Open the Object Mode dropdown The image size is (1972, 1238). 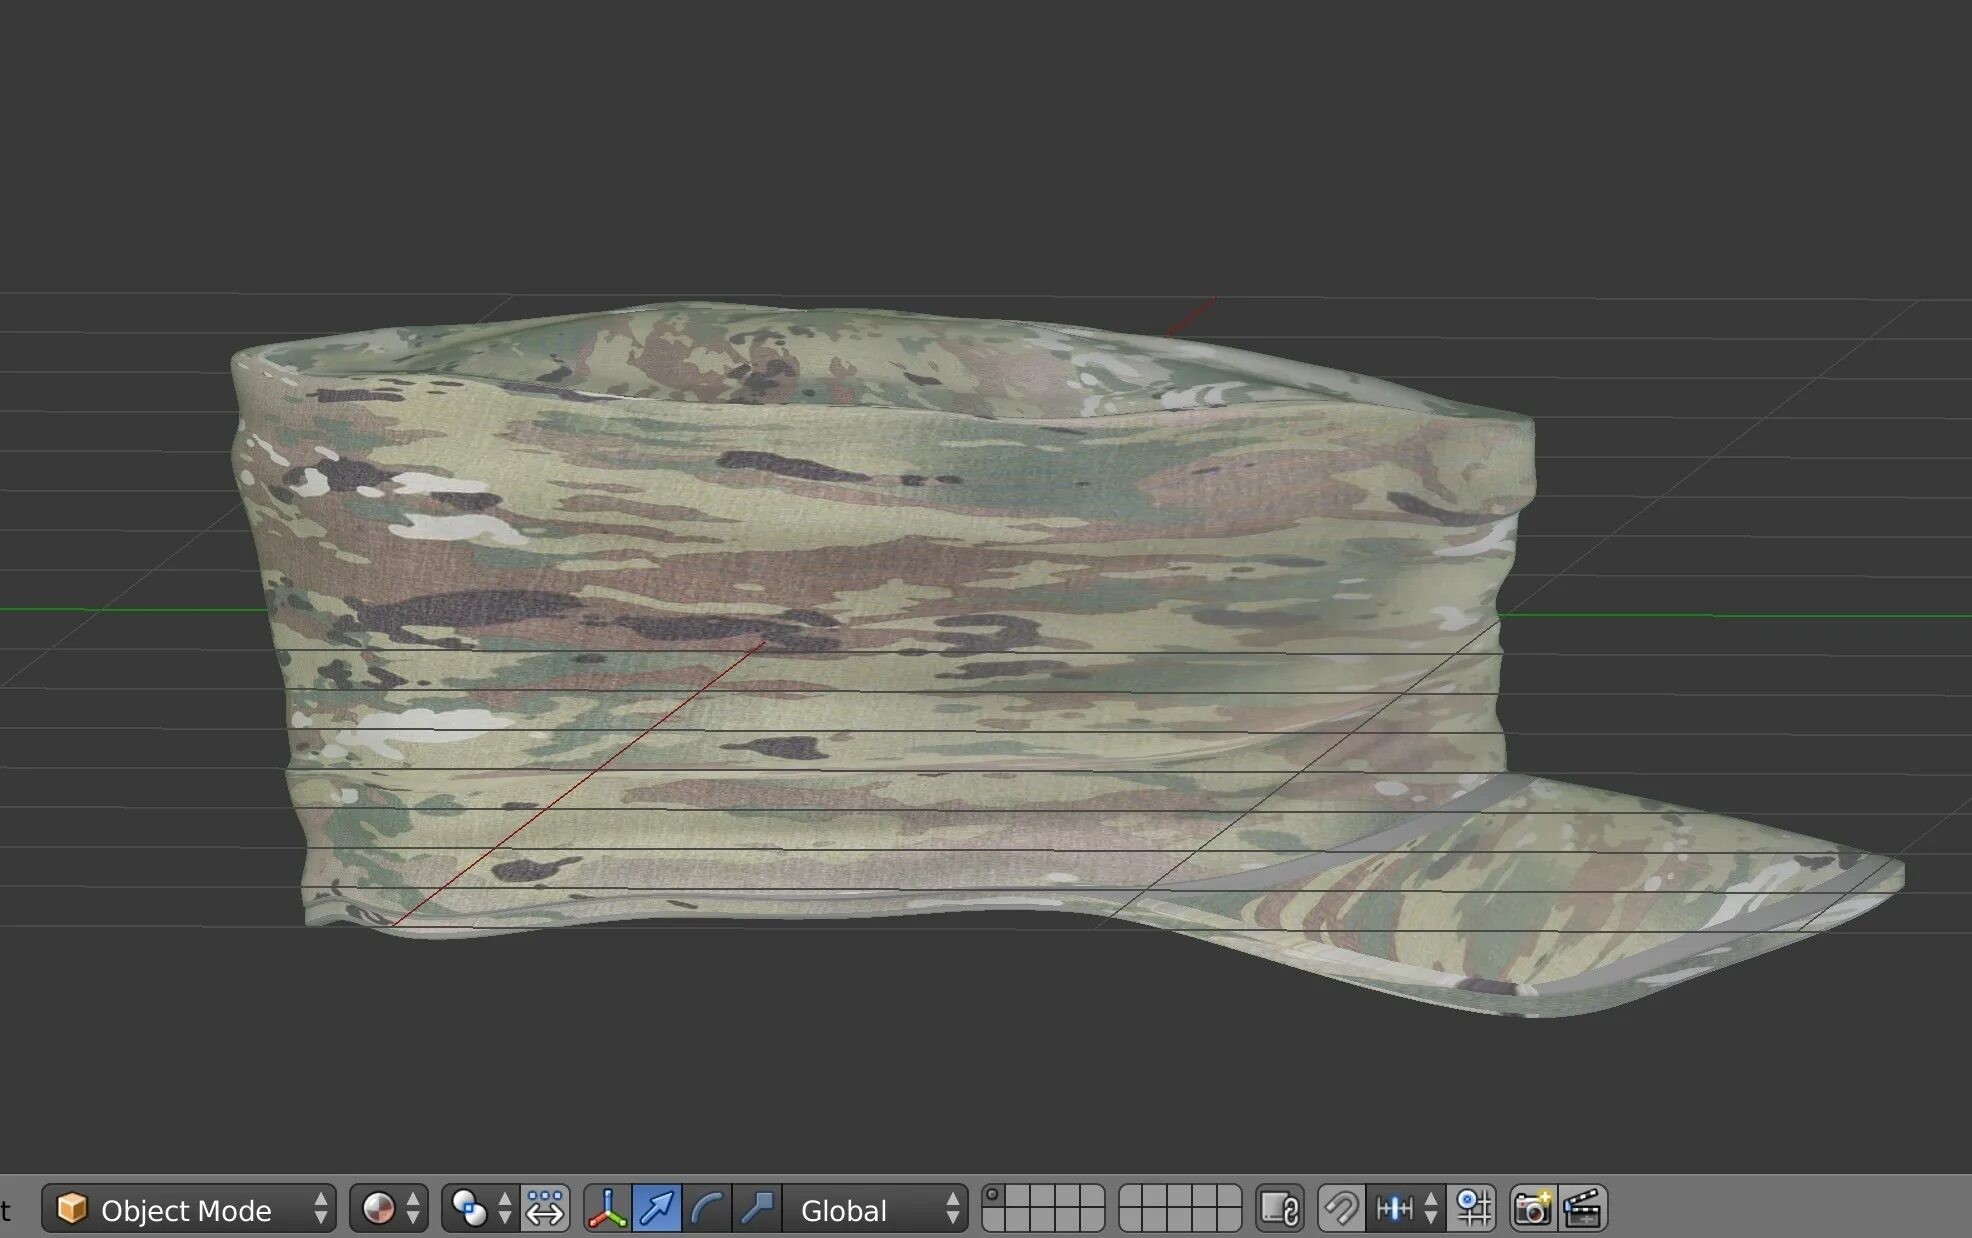[x=188, y=1210]
